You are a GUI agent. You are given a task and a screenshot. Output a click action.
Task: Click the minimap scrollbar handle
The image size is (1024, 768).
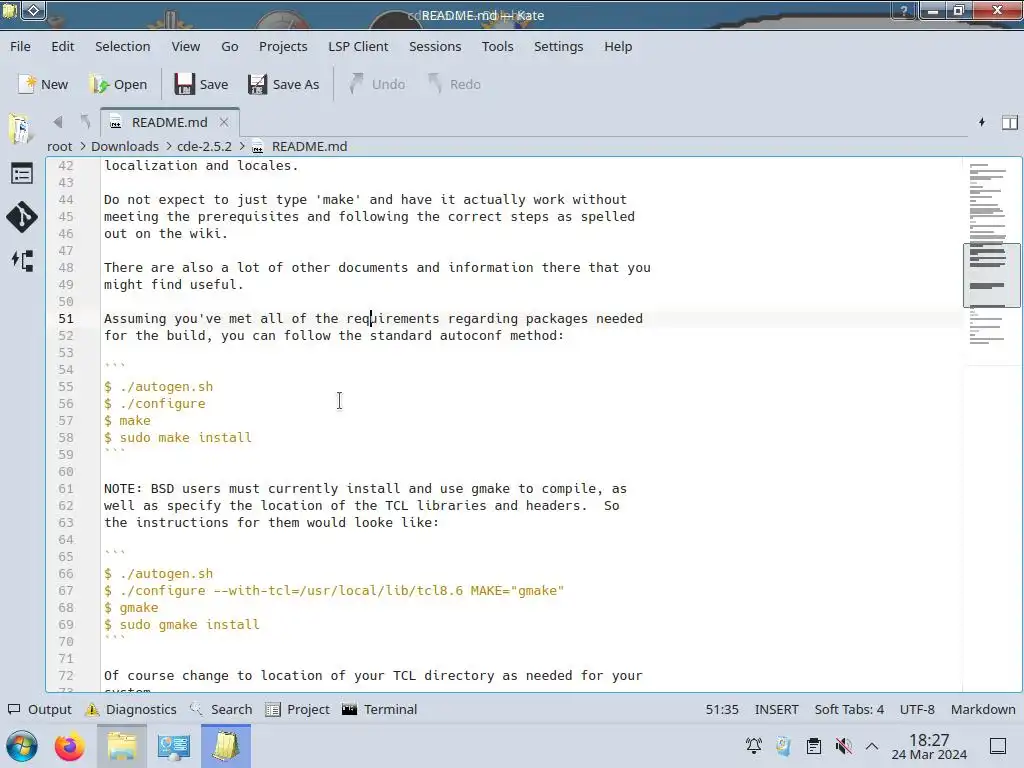click(x=991, y=274)
